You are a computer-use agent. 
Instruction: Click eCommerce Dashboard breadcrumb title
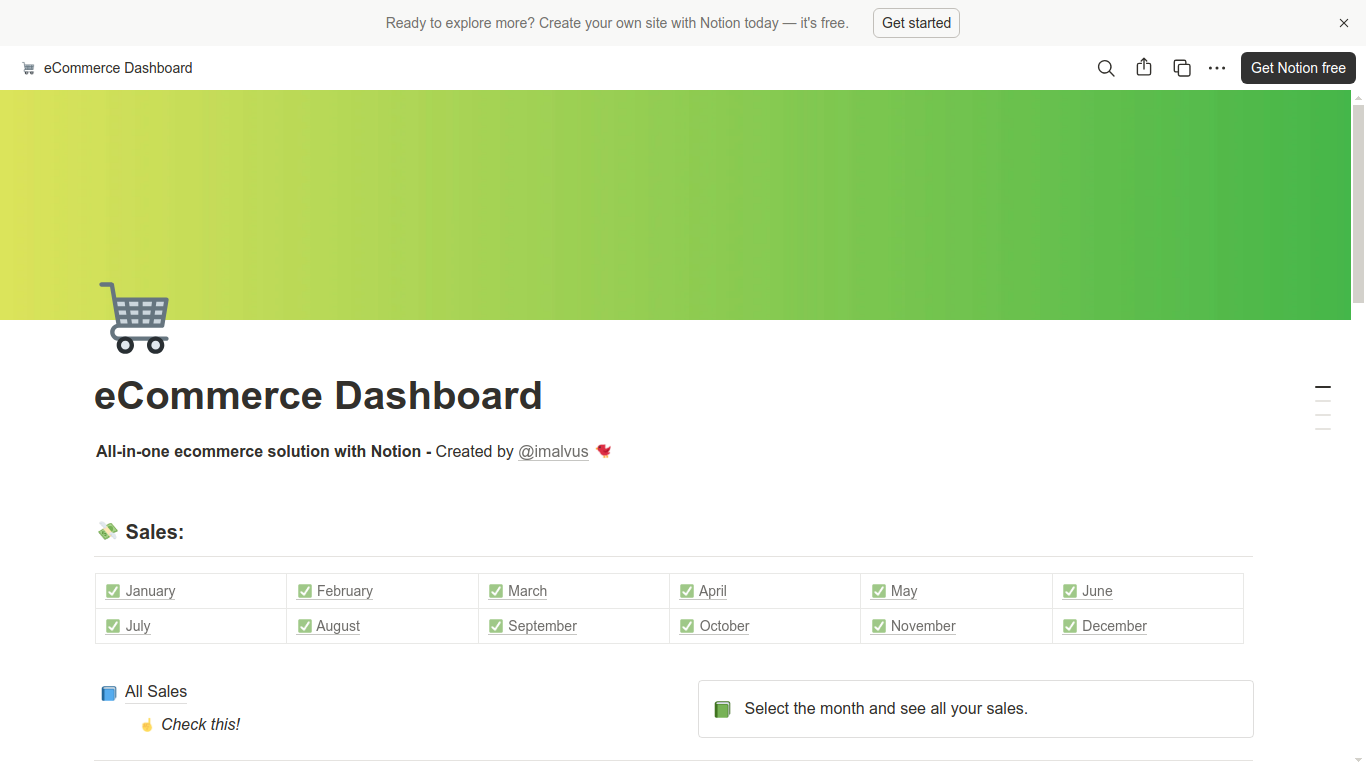pyautogui.click(x=118, y=68)
